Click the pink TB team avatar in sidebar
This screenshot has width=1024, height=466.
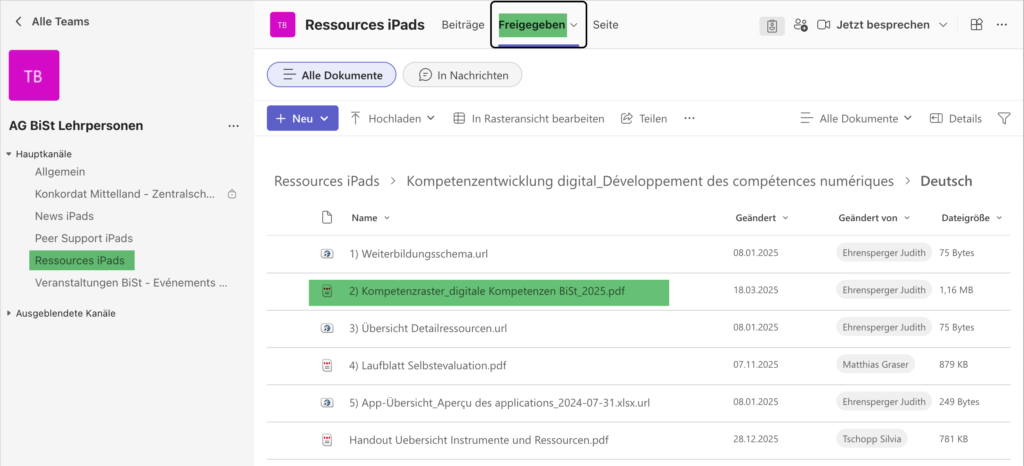(34, 76)
